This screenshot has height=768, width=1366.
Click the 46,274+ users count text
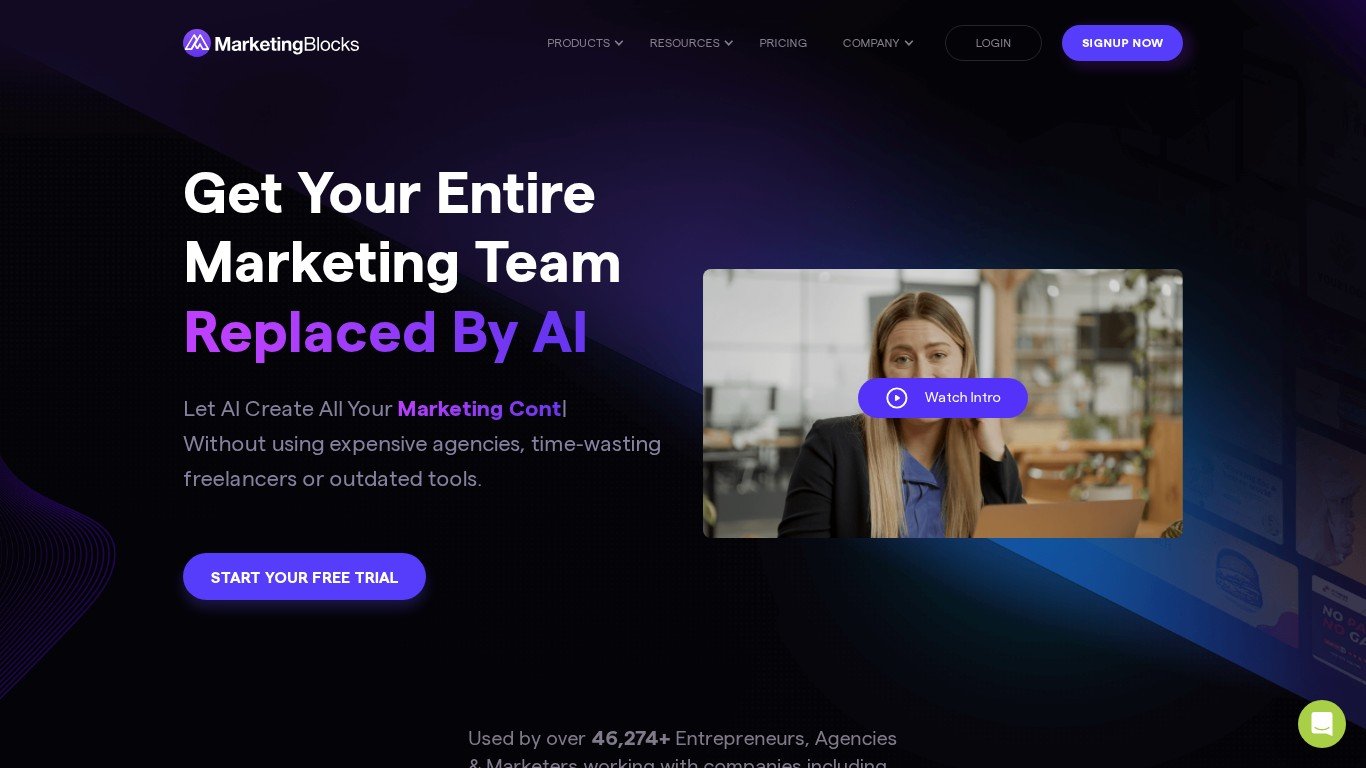click(631, 738)
